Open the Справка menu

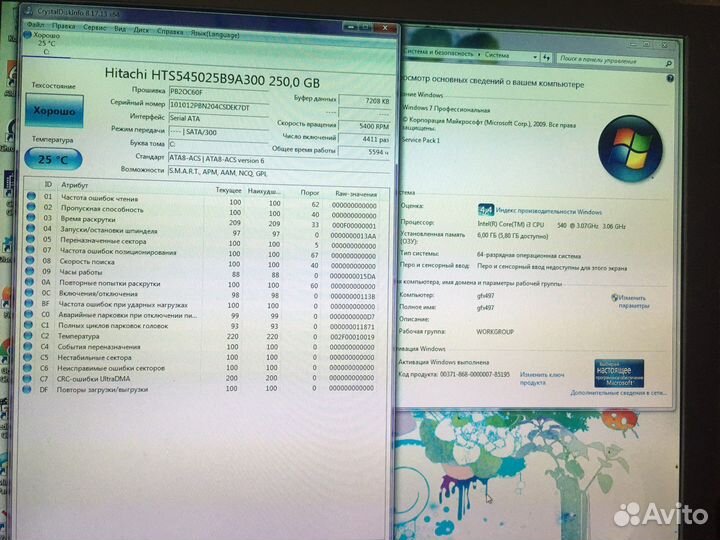170,32
